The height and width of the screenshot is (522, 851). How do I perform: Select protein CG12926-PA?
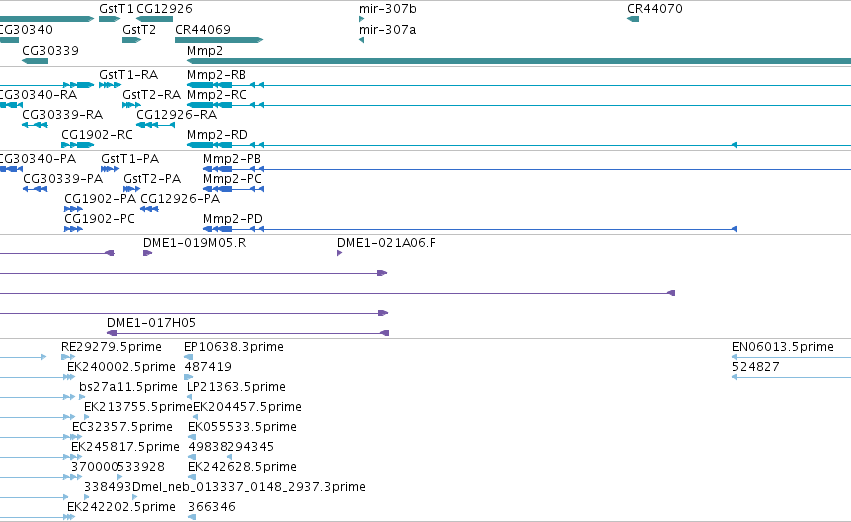point(149,209)
